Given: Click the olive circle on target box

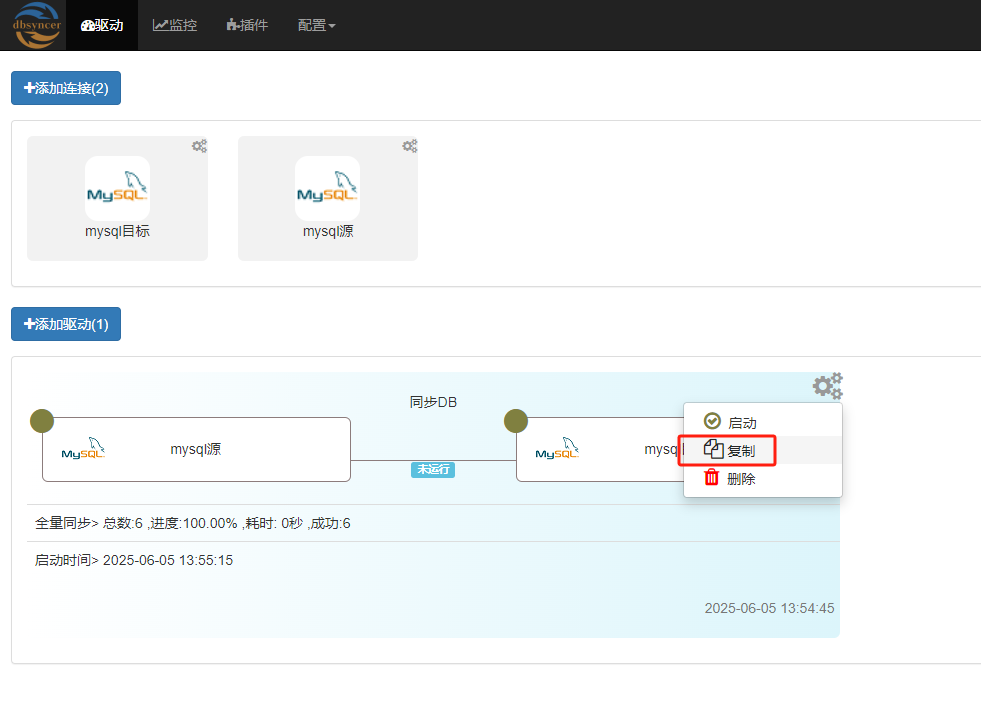Looking at the screenshot, I should point(516,421).
